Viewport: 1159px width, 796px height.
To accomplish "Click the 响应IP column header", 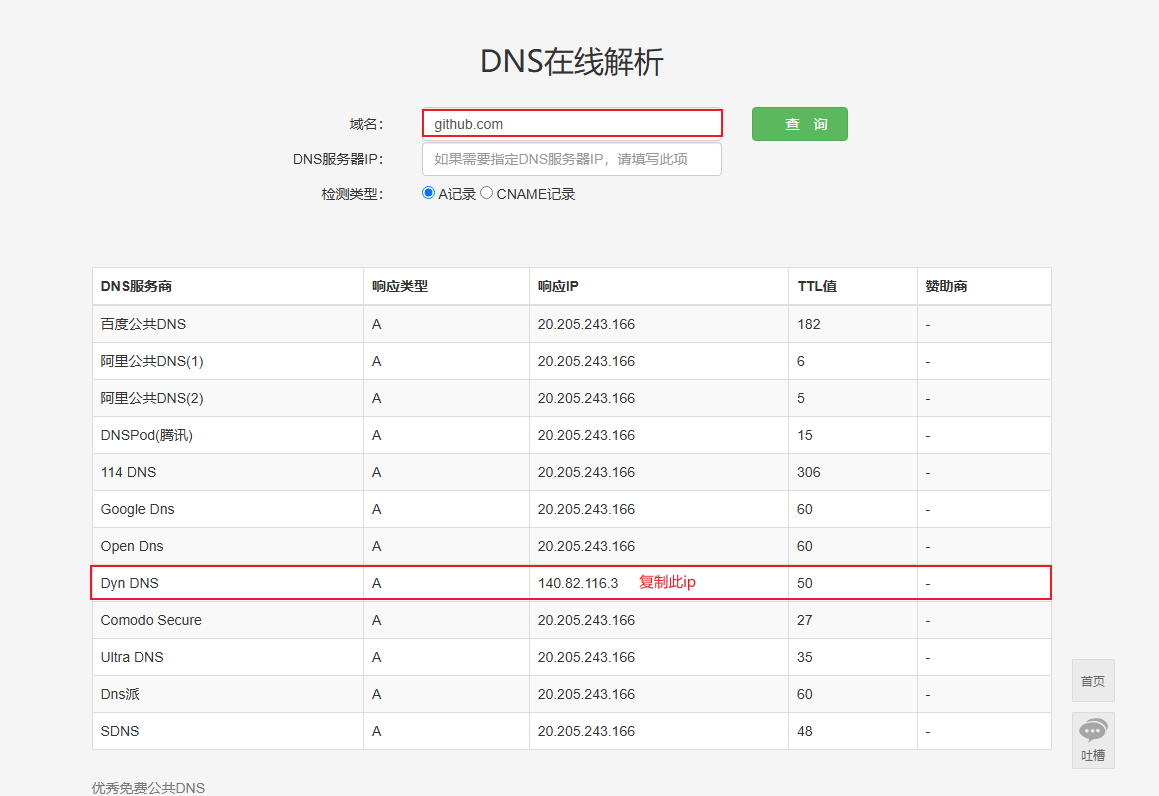I will (x=558, y=286).
